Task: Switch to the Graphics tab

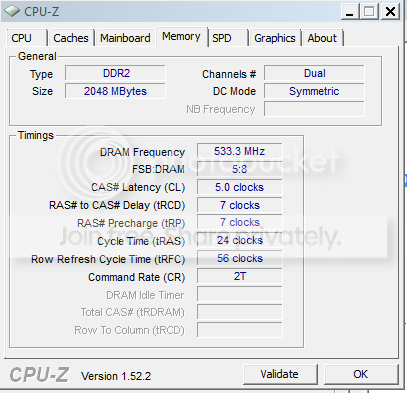Action: click(x=275, y=38)
